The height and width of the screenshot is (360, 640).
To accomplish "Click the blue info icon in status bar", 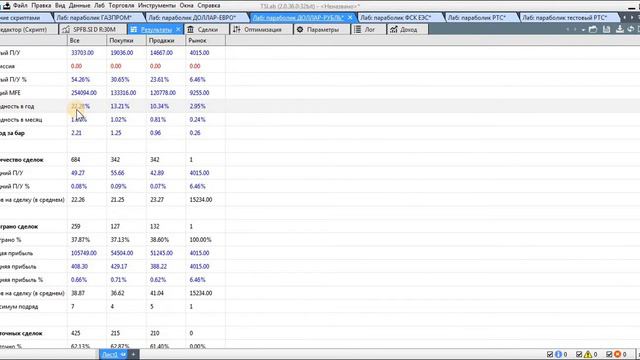I will pyautogui.click(x=558, y=354).
